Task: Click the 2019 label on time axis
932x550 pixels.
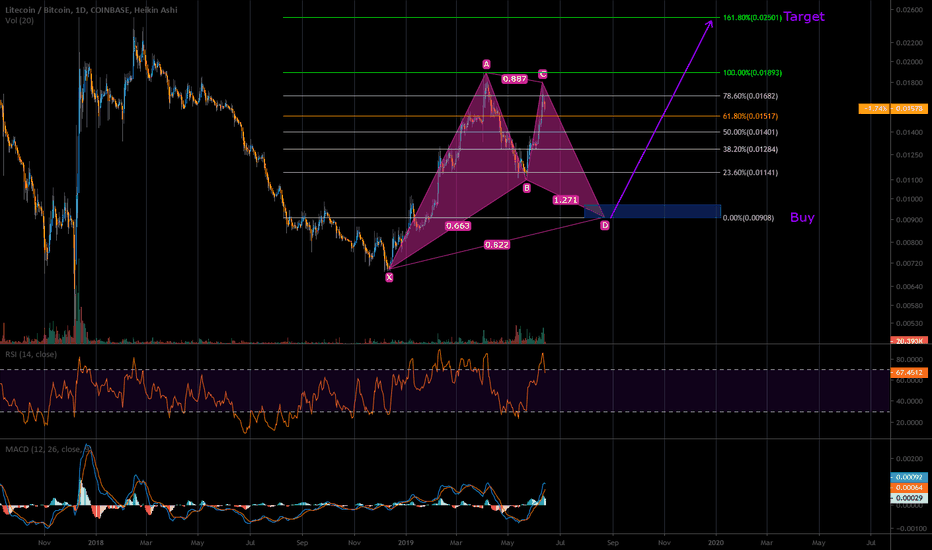Action: [406, 543]
